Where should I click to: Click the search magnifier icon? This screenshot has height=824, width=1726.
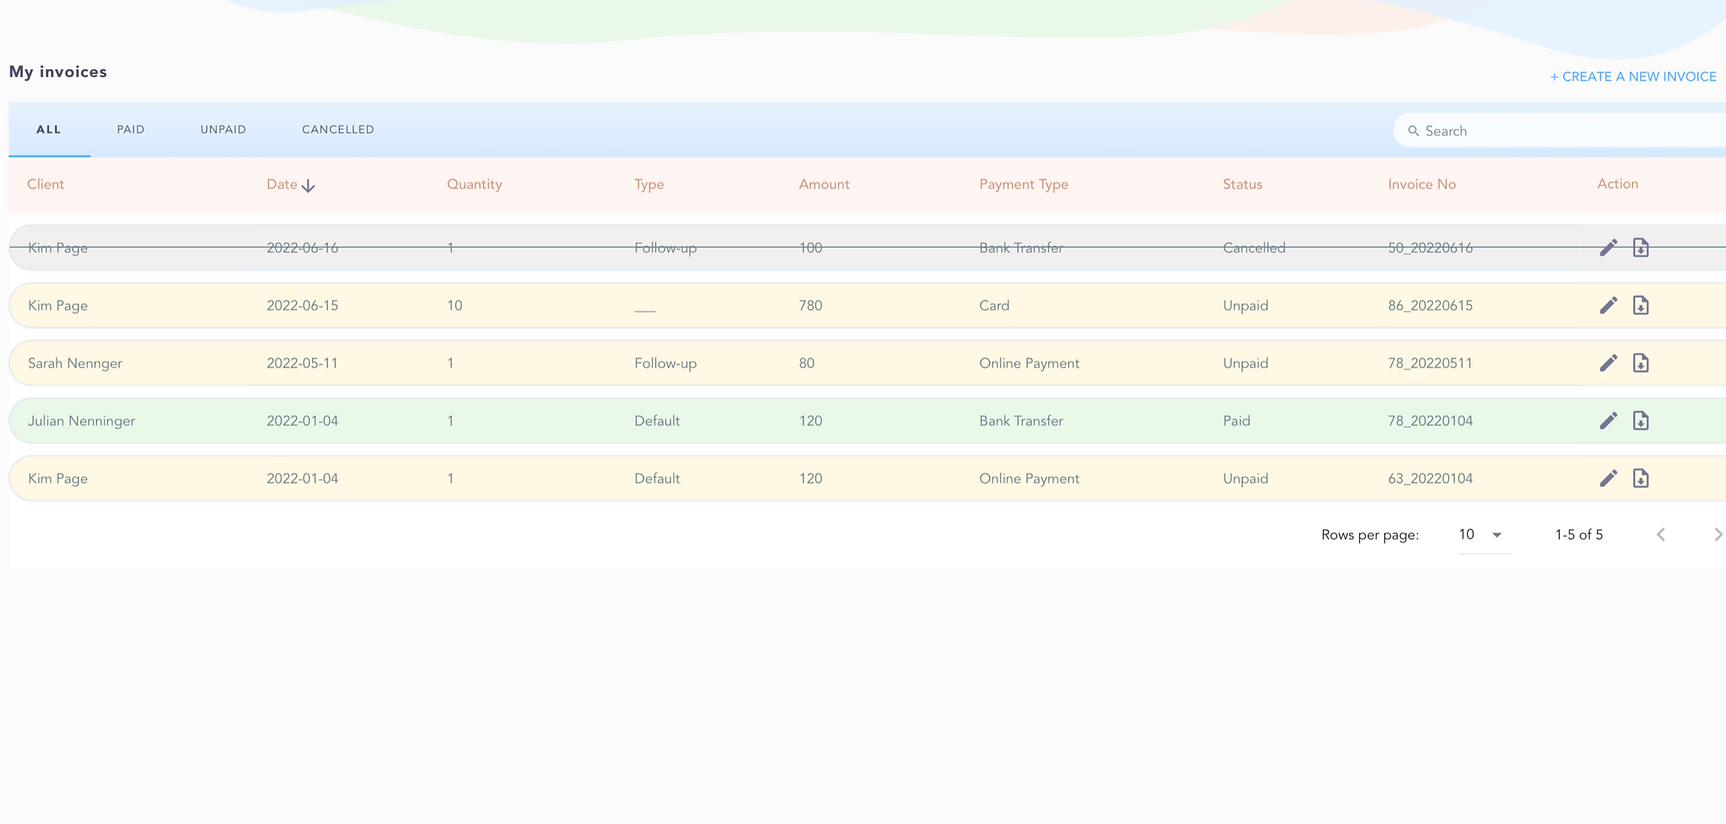pos(1413,131)
